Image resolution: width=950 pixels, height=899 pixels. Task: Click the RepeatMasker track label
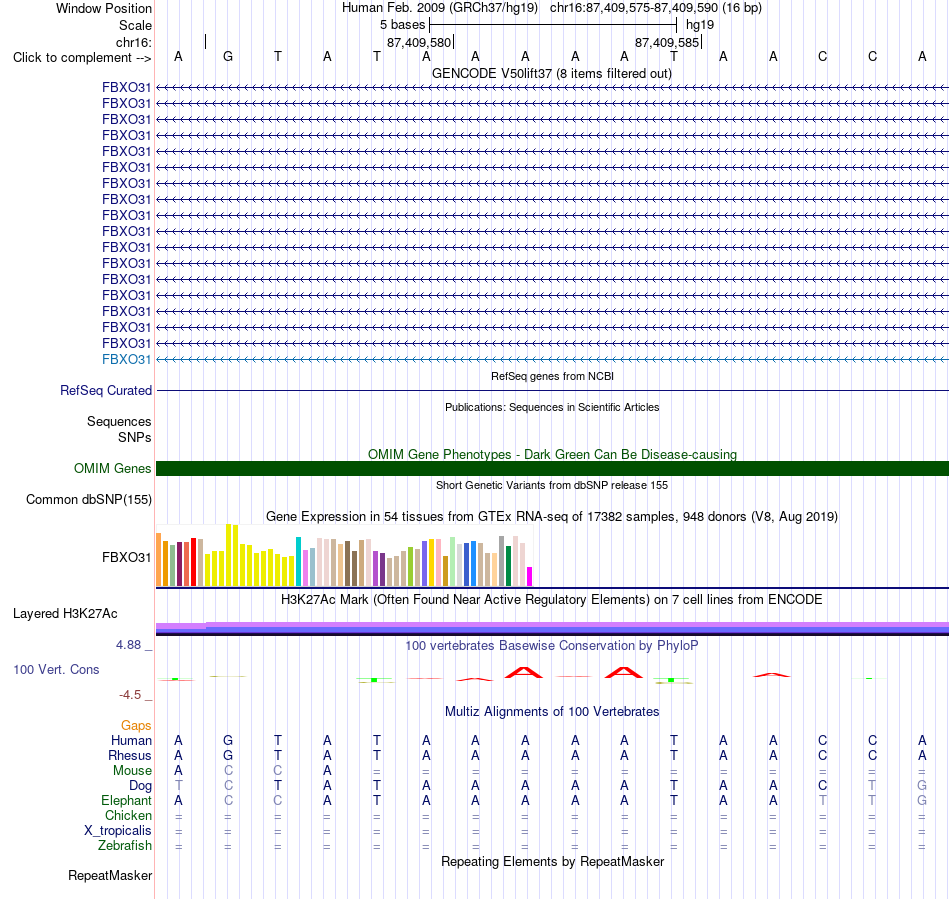(110, 876)
